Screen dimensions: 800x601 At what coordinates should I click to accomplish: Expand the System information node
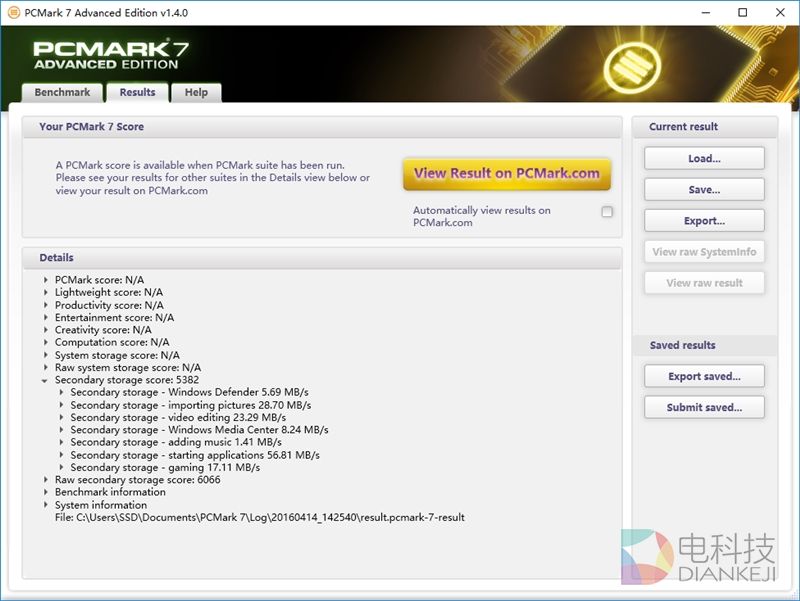click(x=45, y=505)
